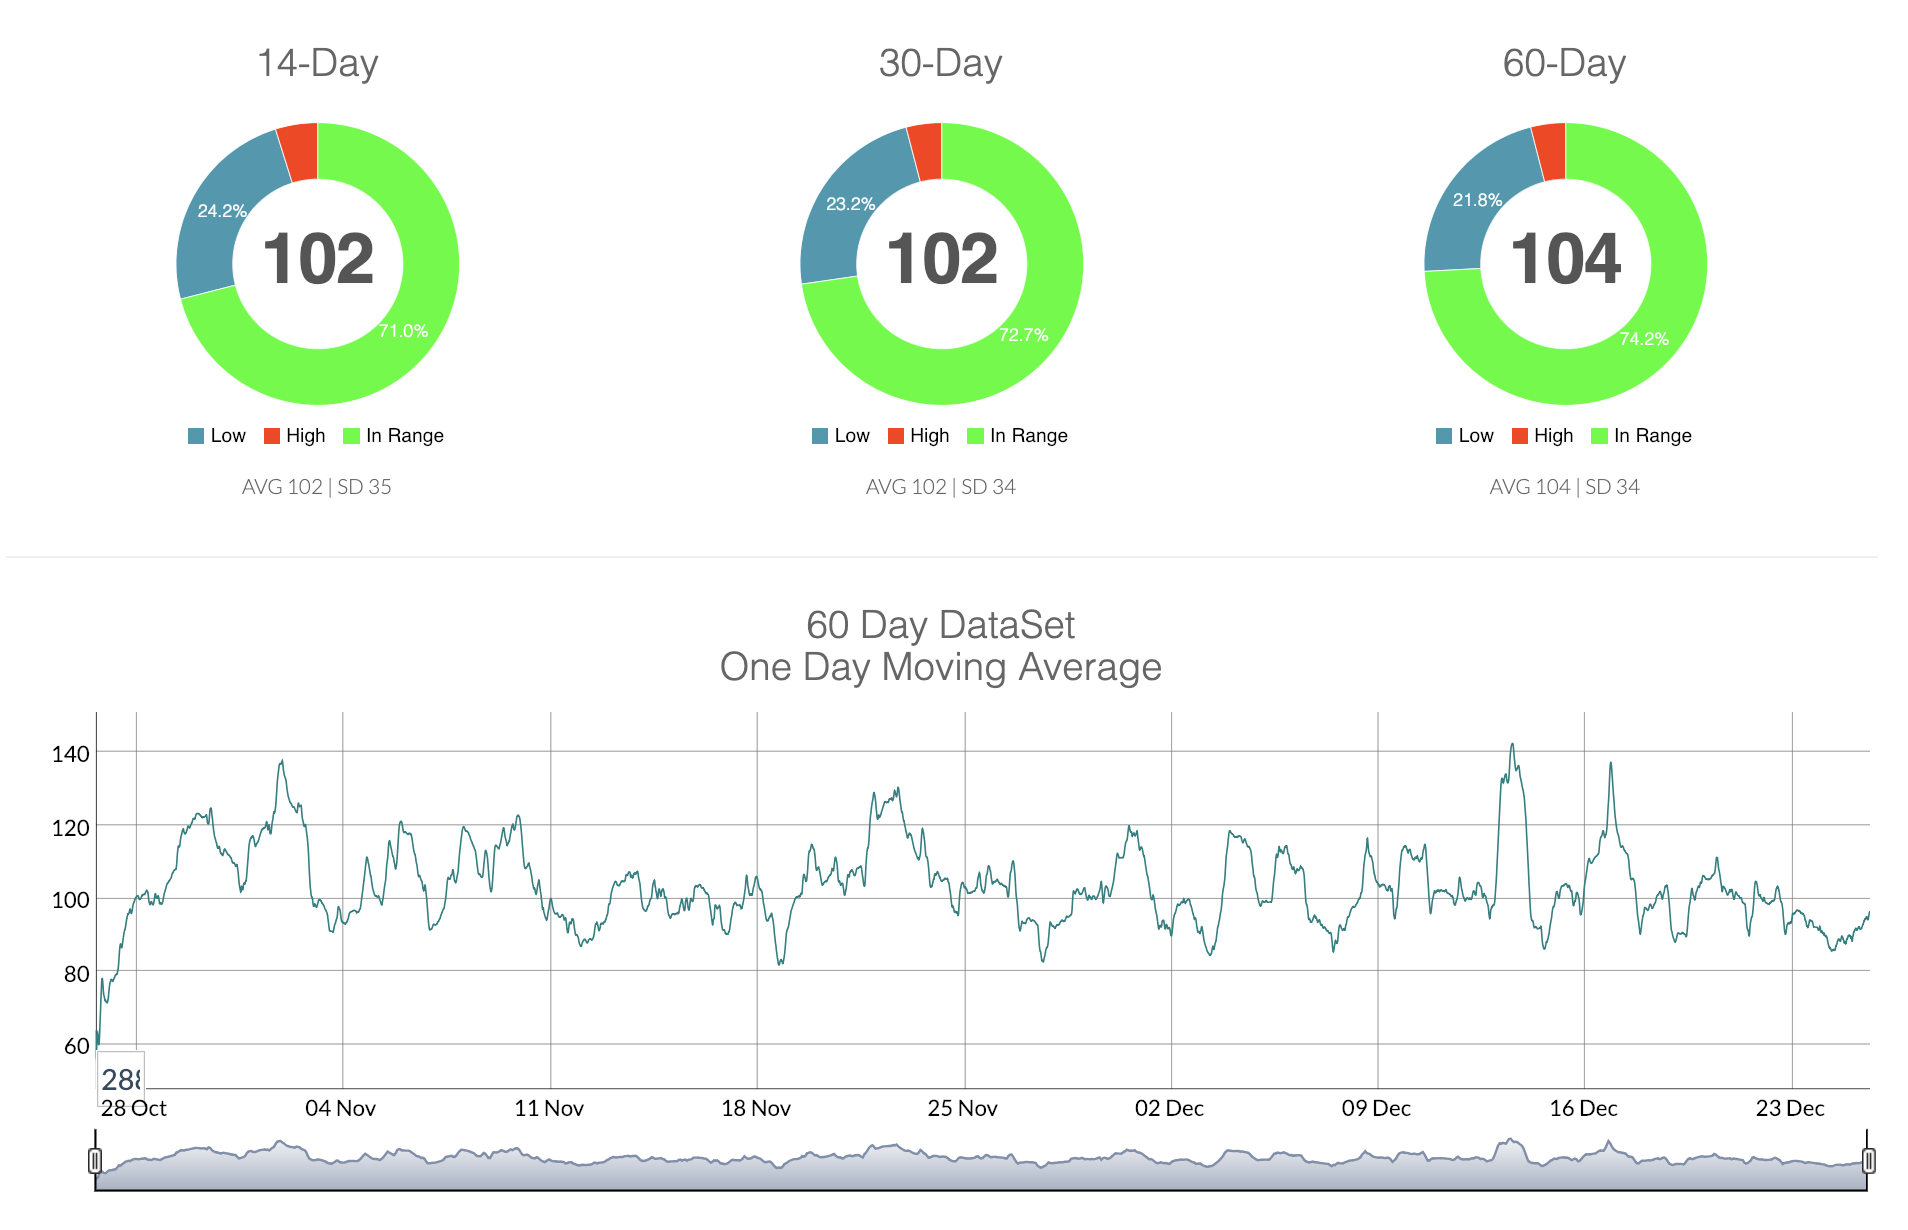Viewport: 1908px width, 1230px height.
Task: Toggle High legend in 14-Day chart
Action: [x=295, y=436]
